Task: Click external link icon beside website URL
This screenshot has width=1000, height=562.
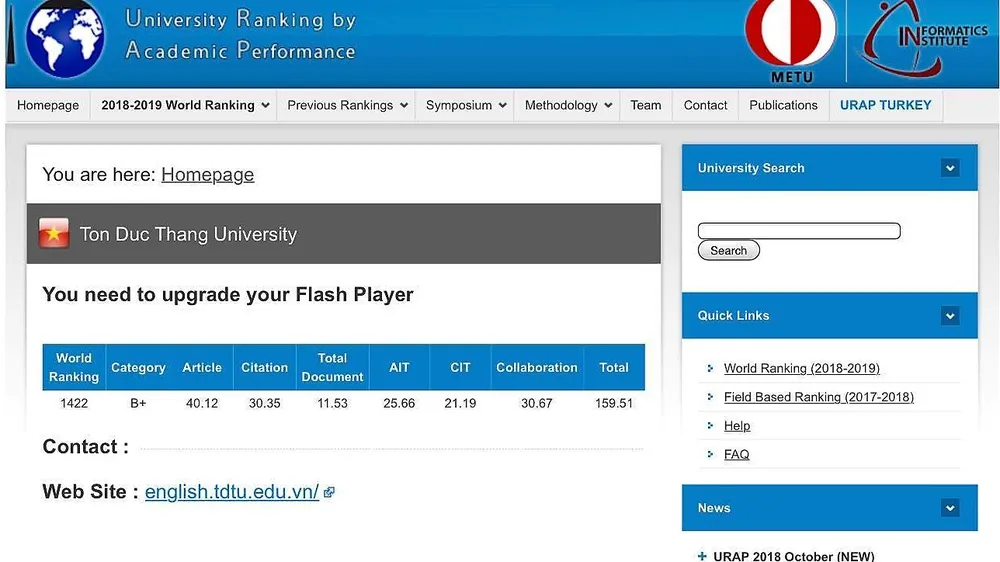Action: (329, 492)
